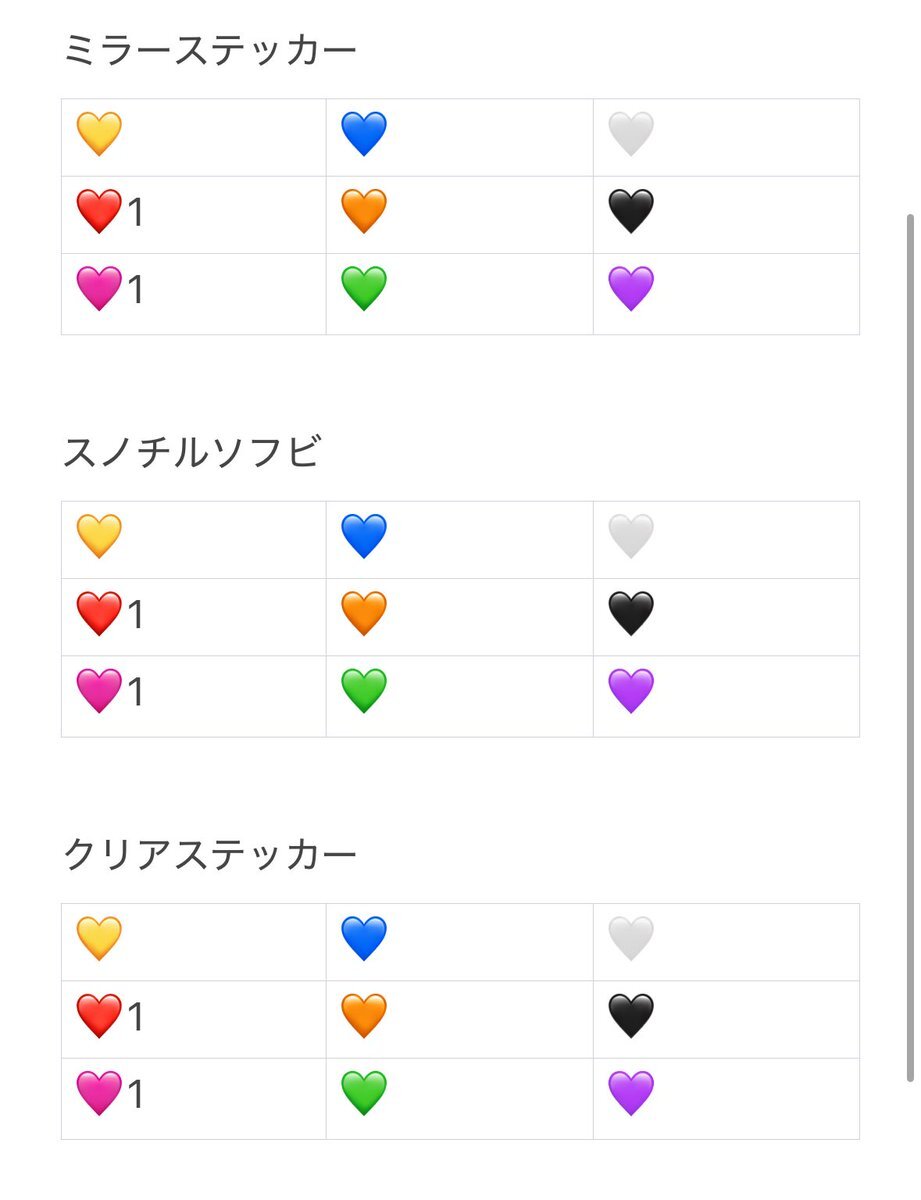This screenshot has width=921, height=1200.
Task: Click black heart in クリアステッカー table
Action: [631, 1017]
